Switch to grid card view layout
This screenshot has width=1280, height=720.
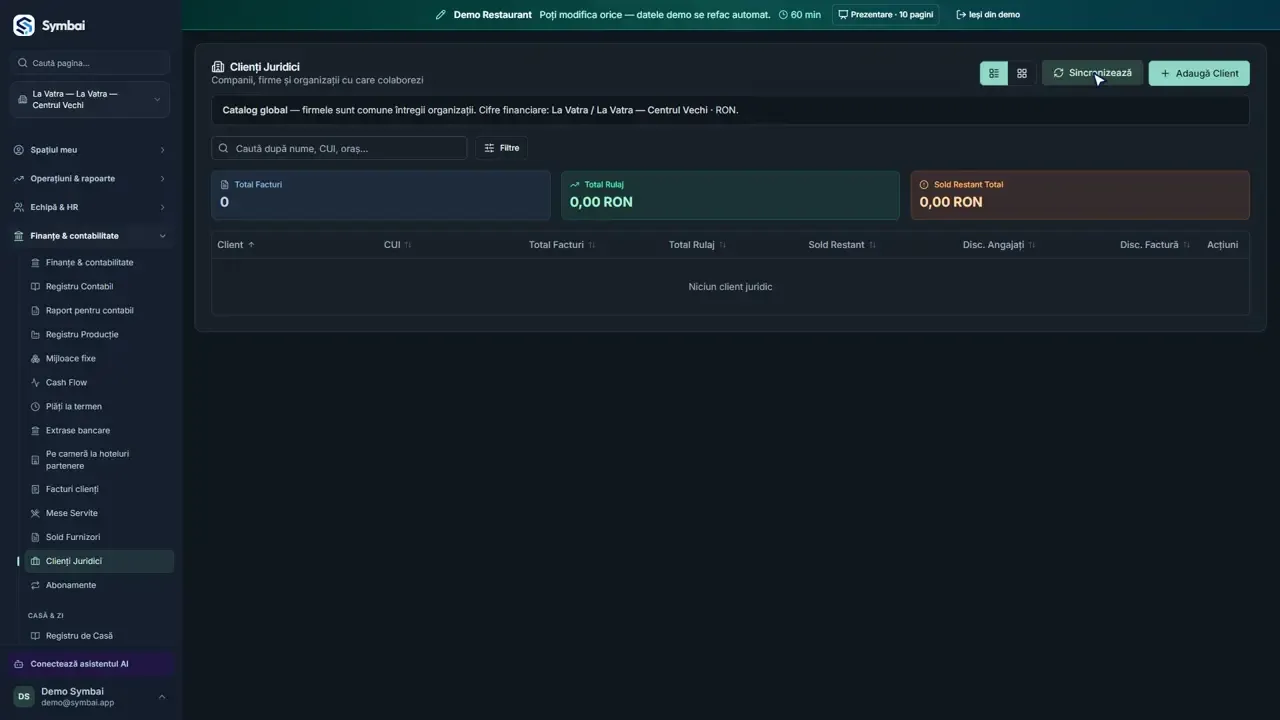coord(1021,73)
